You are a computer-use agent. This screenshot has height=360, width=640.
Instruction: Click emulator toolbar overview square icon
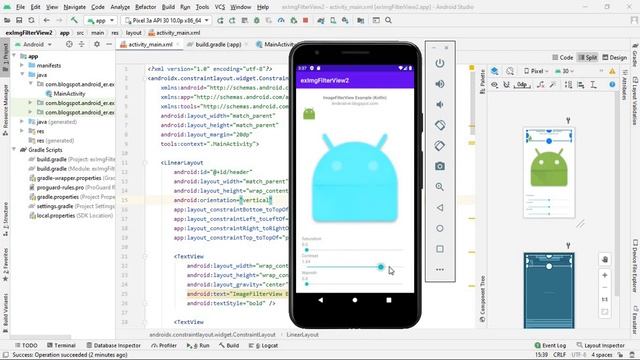[440, 249]
